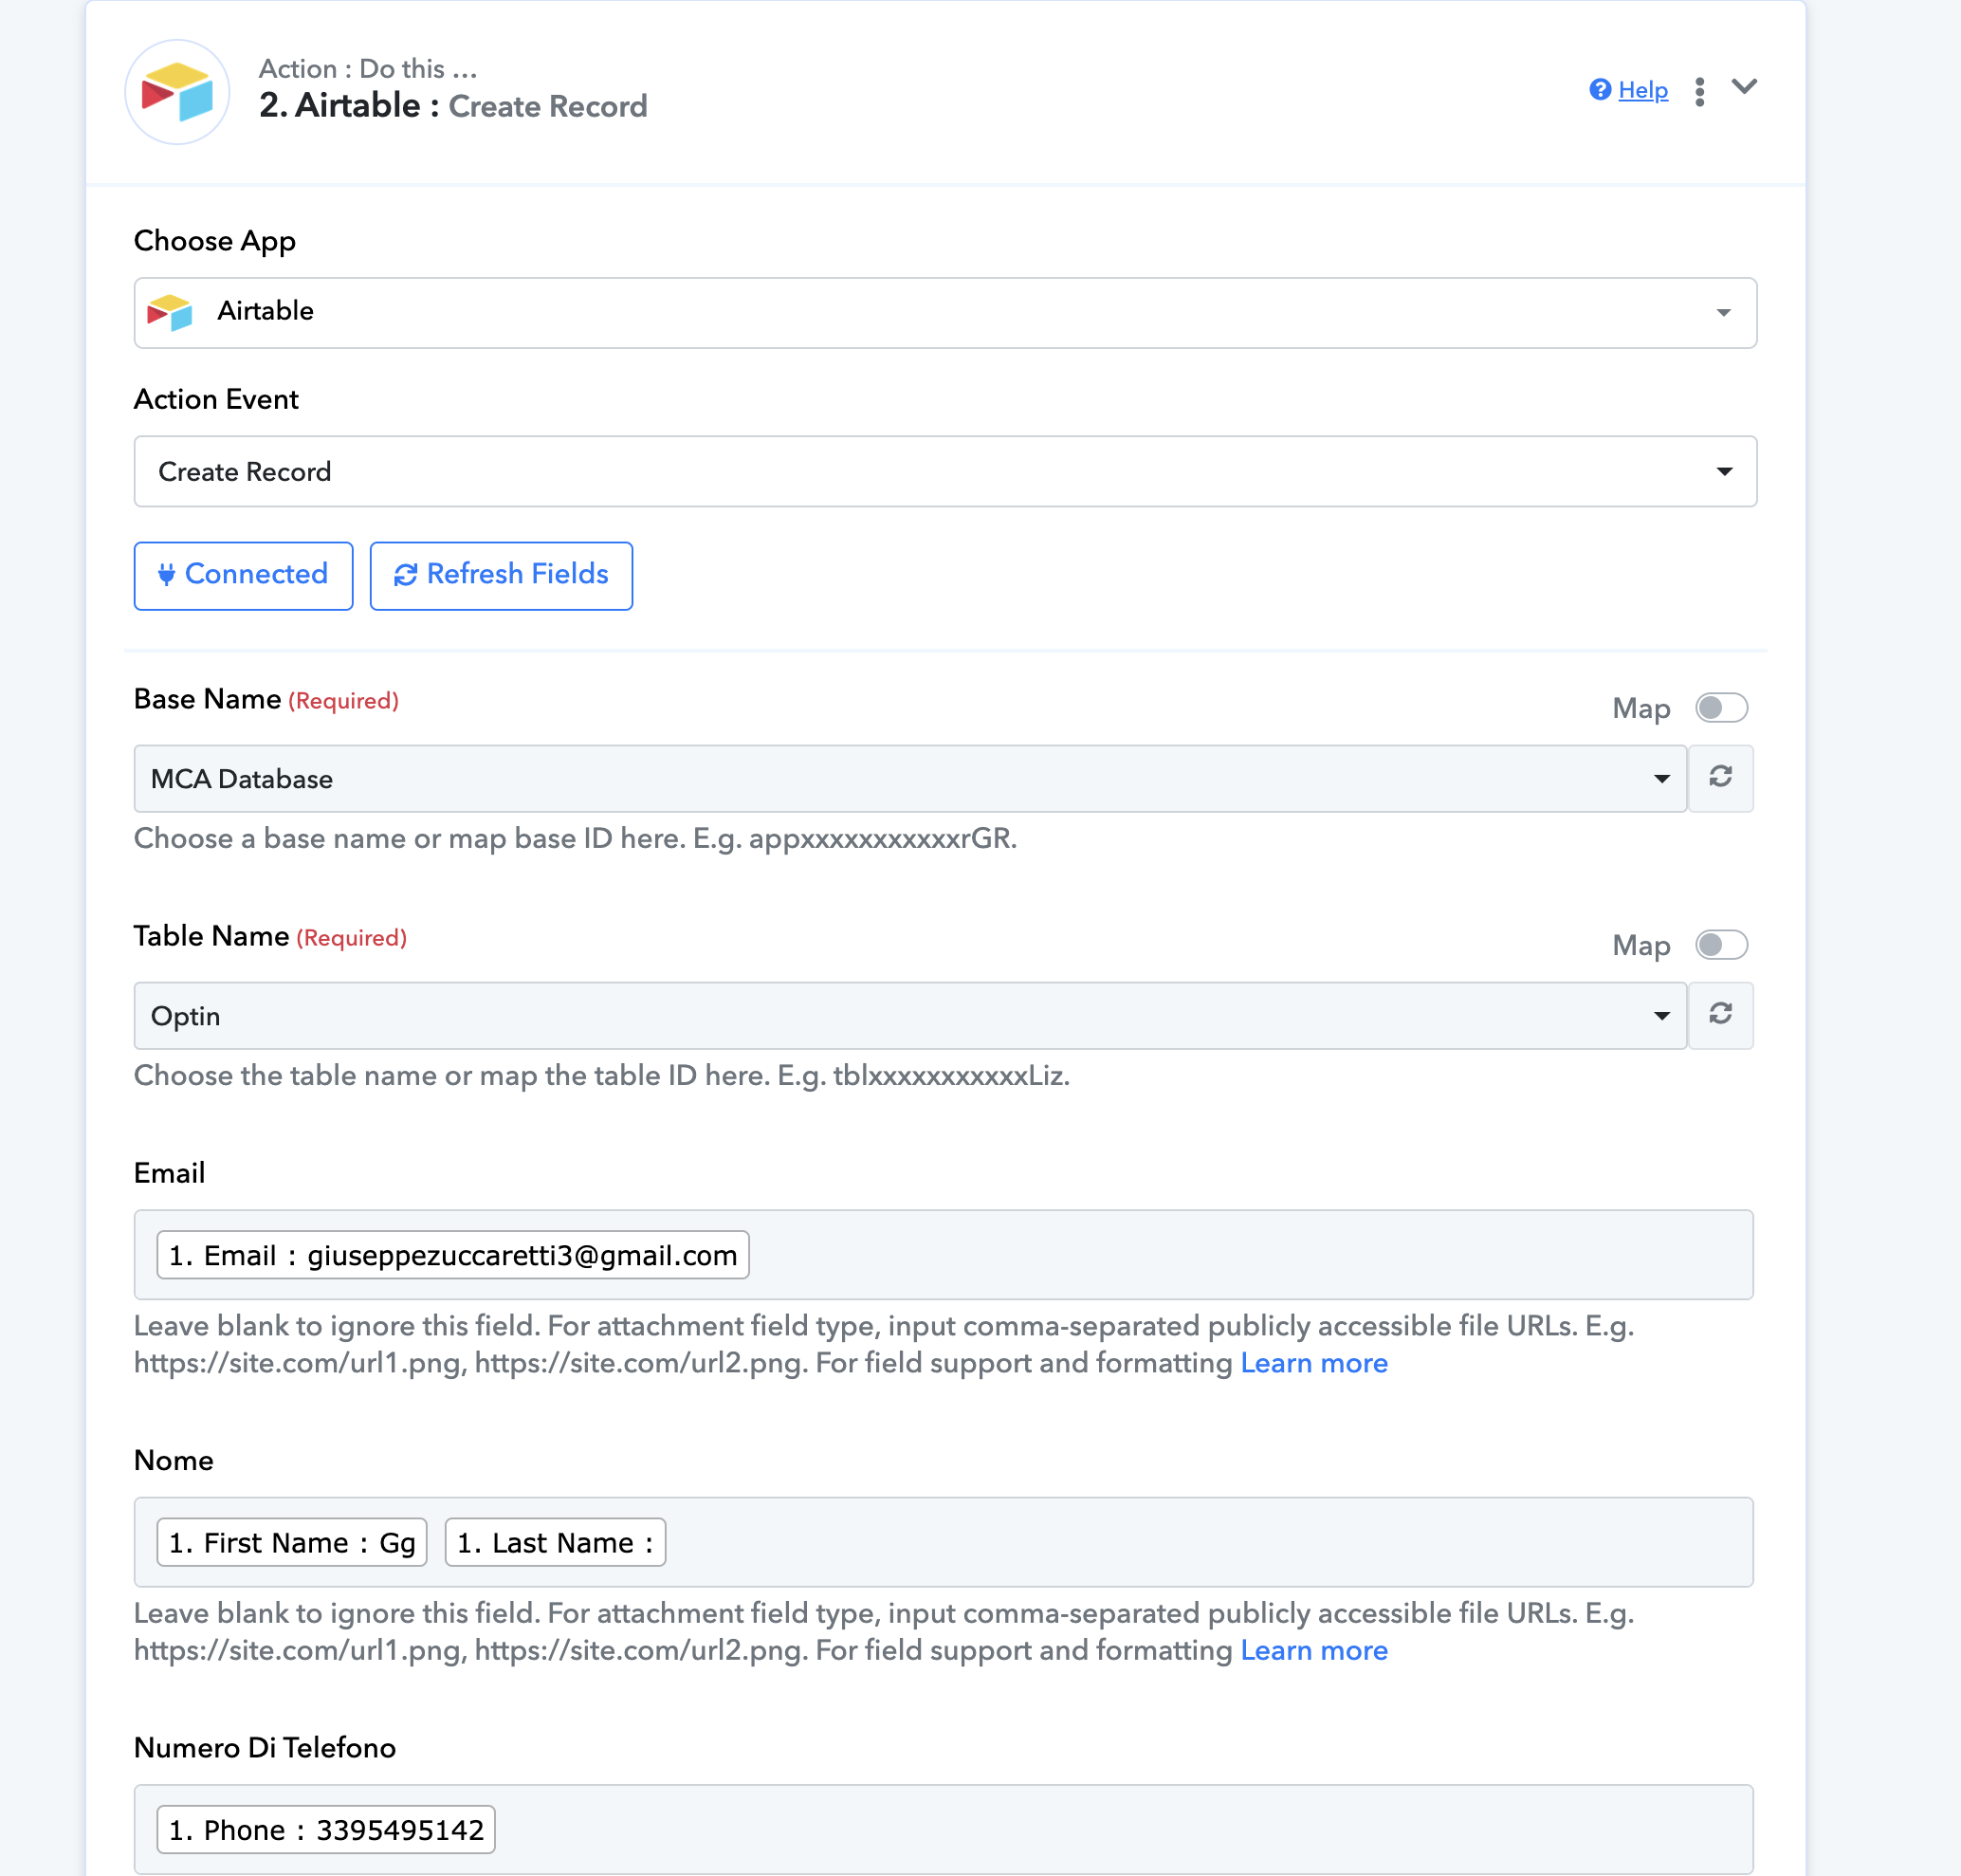
Task: Click inside the Email input field
Action: [943, 1254]
